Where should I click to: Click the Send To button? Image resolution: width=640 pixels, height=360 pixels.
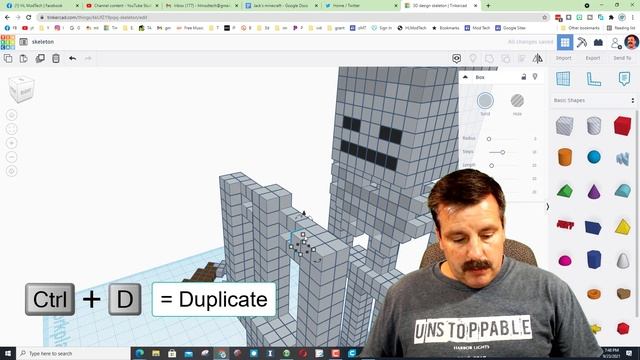(x=622, y=58)
